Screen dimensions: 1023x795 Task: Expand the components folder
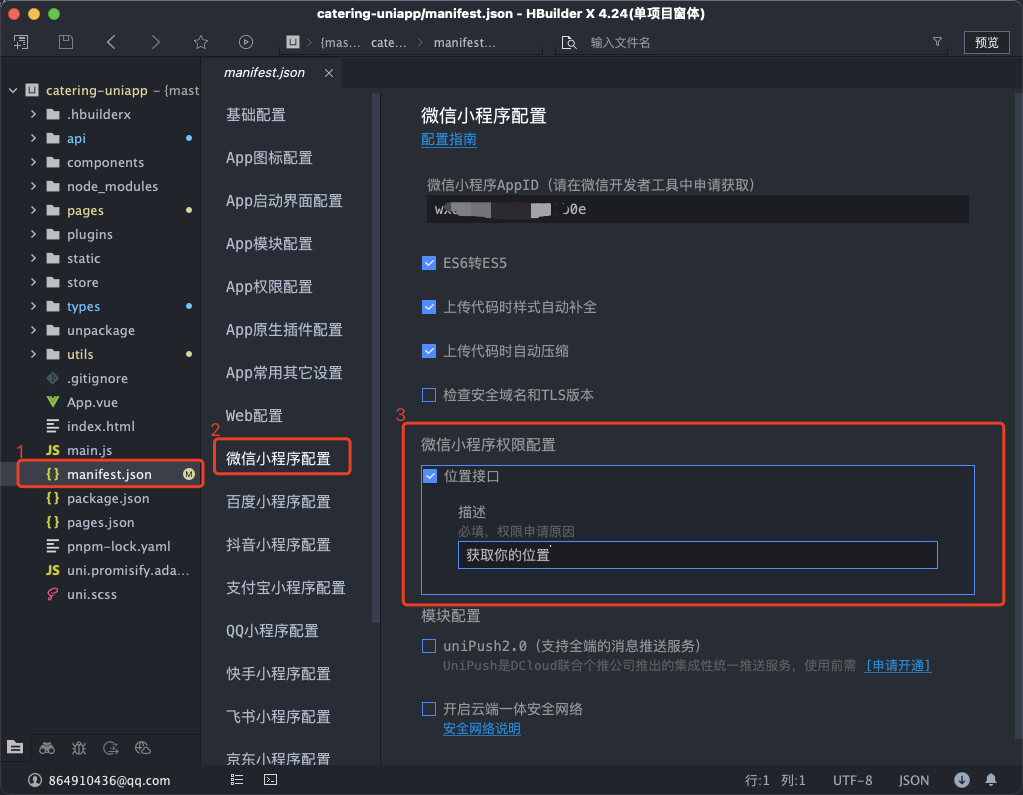point(33,162)
